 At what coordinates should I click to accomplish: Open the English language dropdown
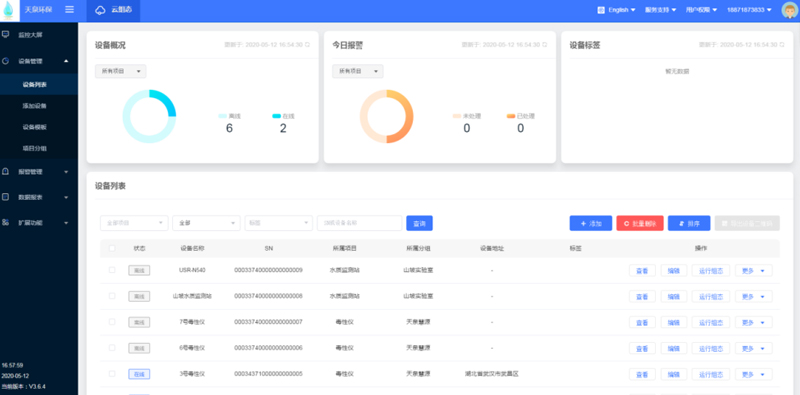[617, 10]
